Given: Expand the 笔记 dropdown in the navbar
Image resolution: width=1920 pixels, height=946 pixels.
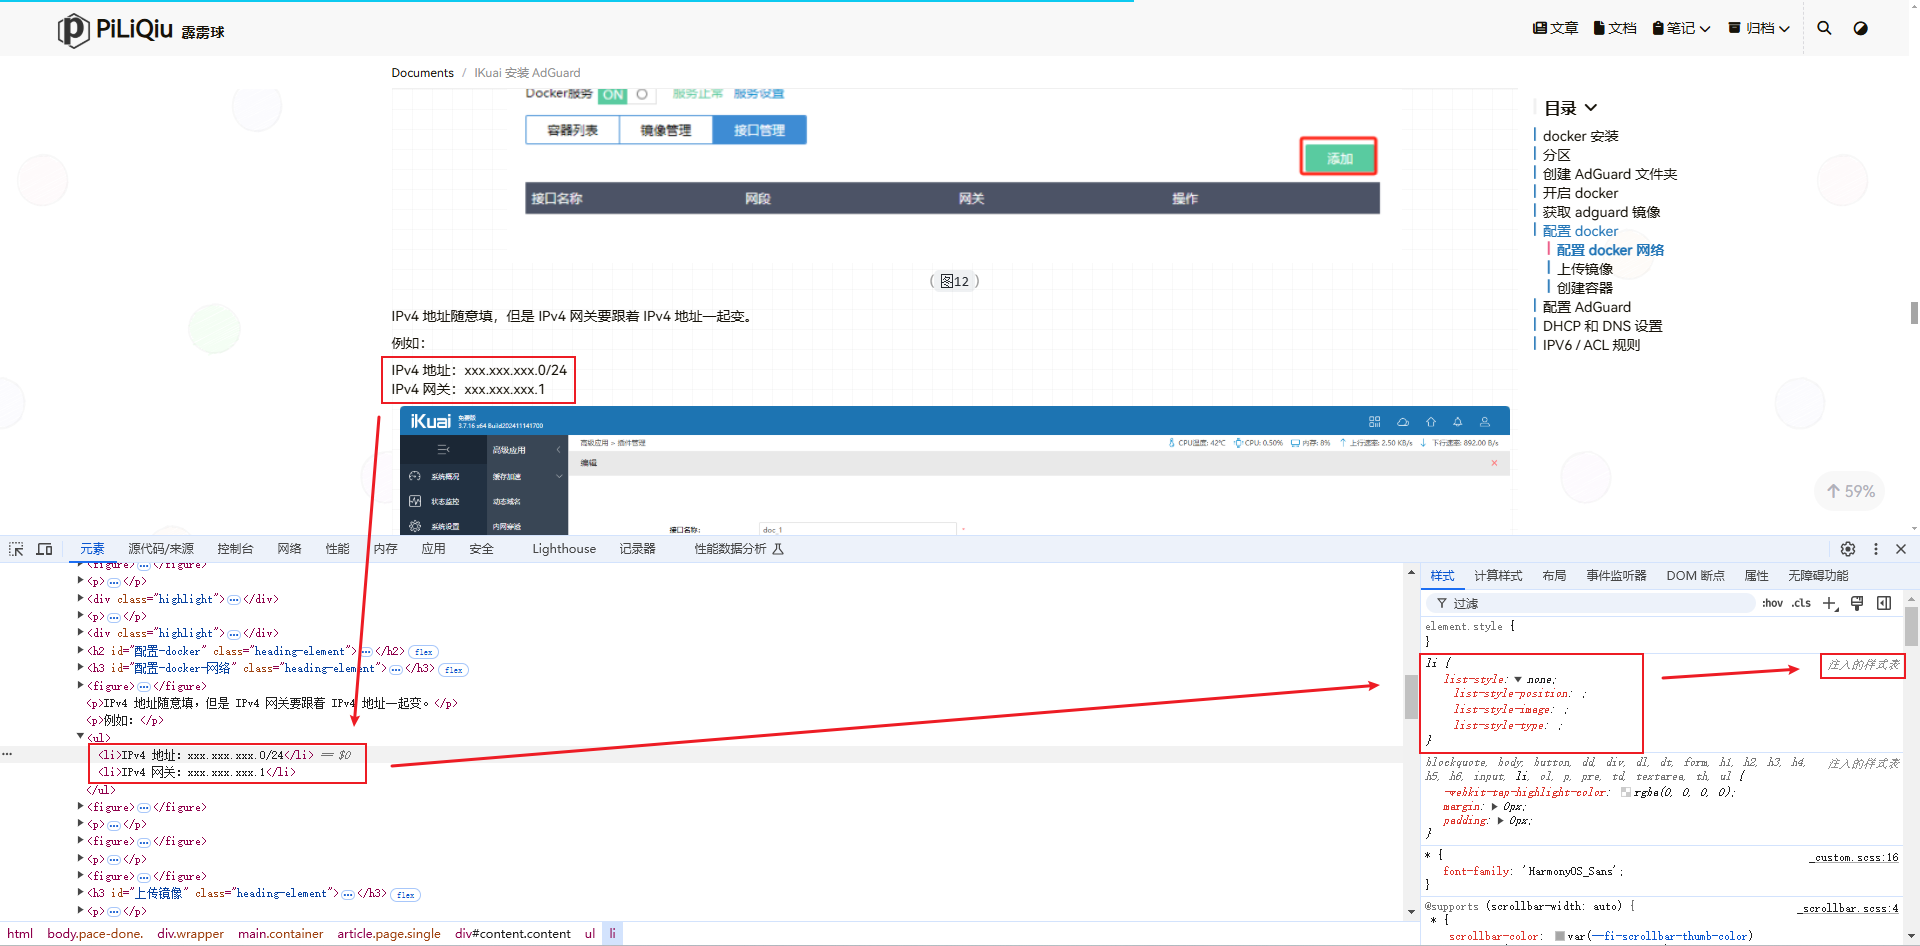Looking at the screenshot, I should [1682, 28].
